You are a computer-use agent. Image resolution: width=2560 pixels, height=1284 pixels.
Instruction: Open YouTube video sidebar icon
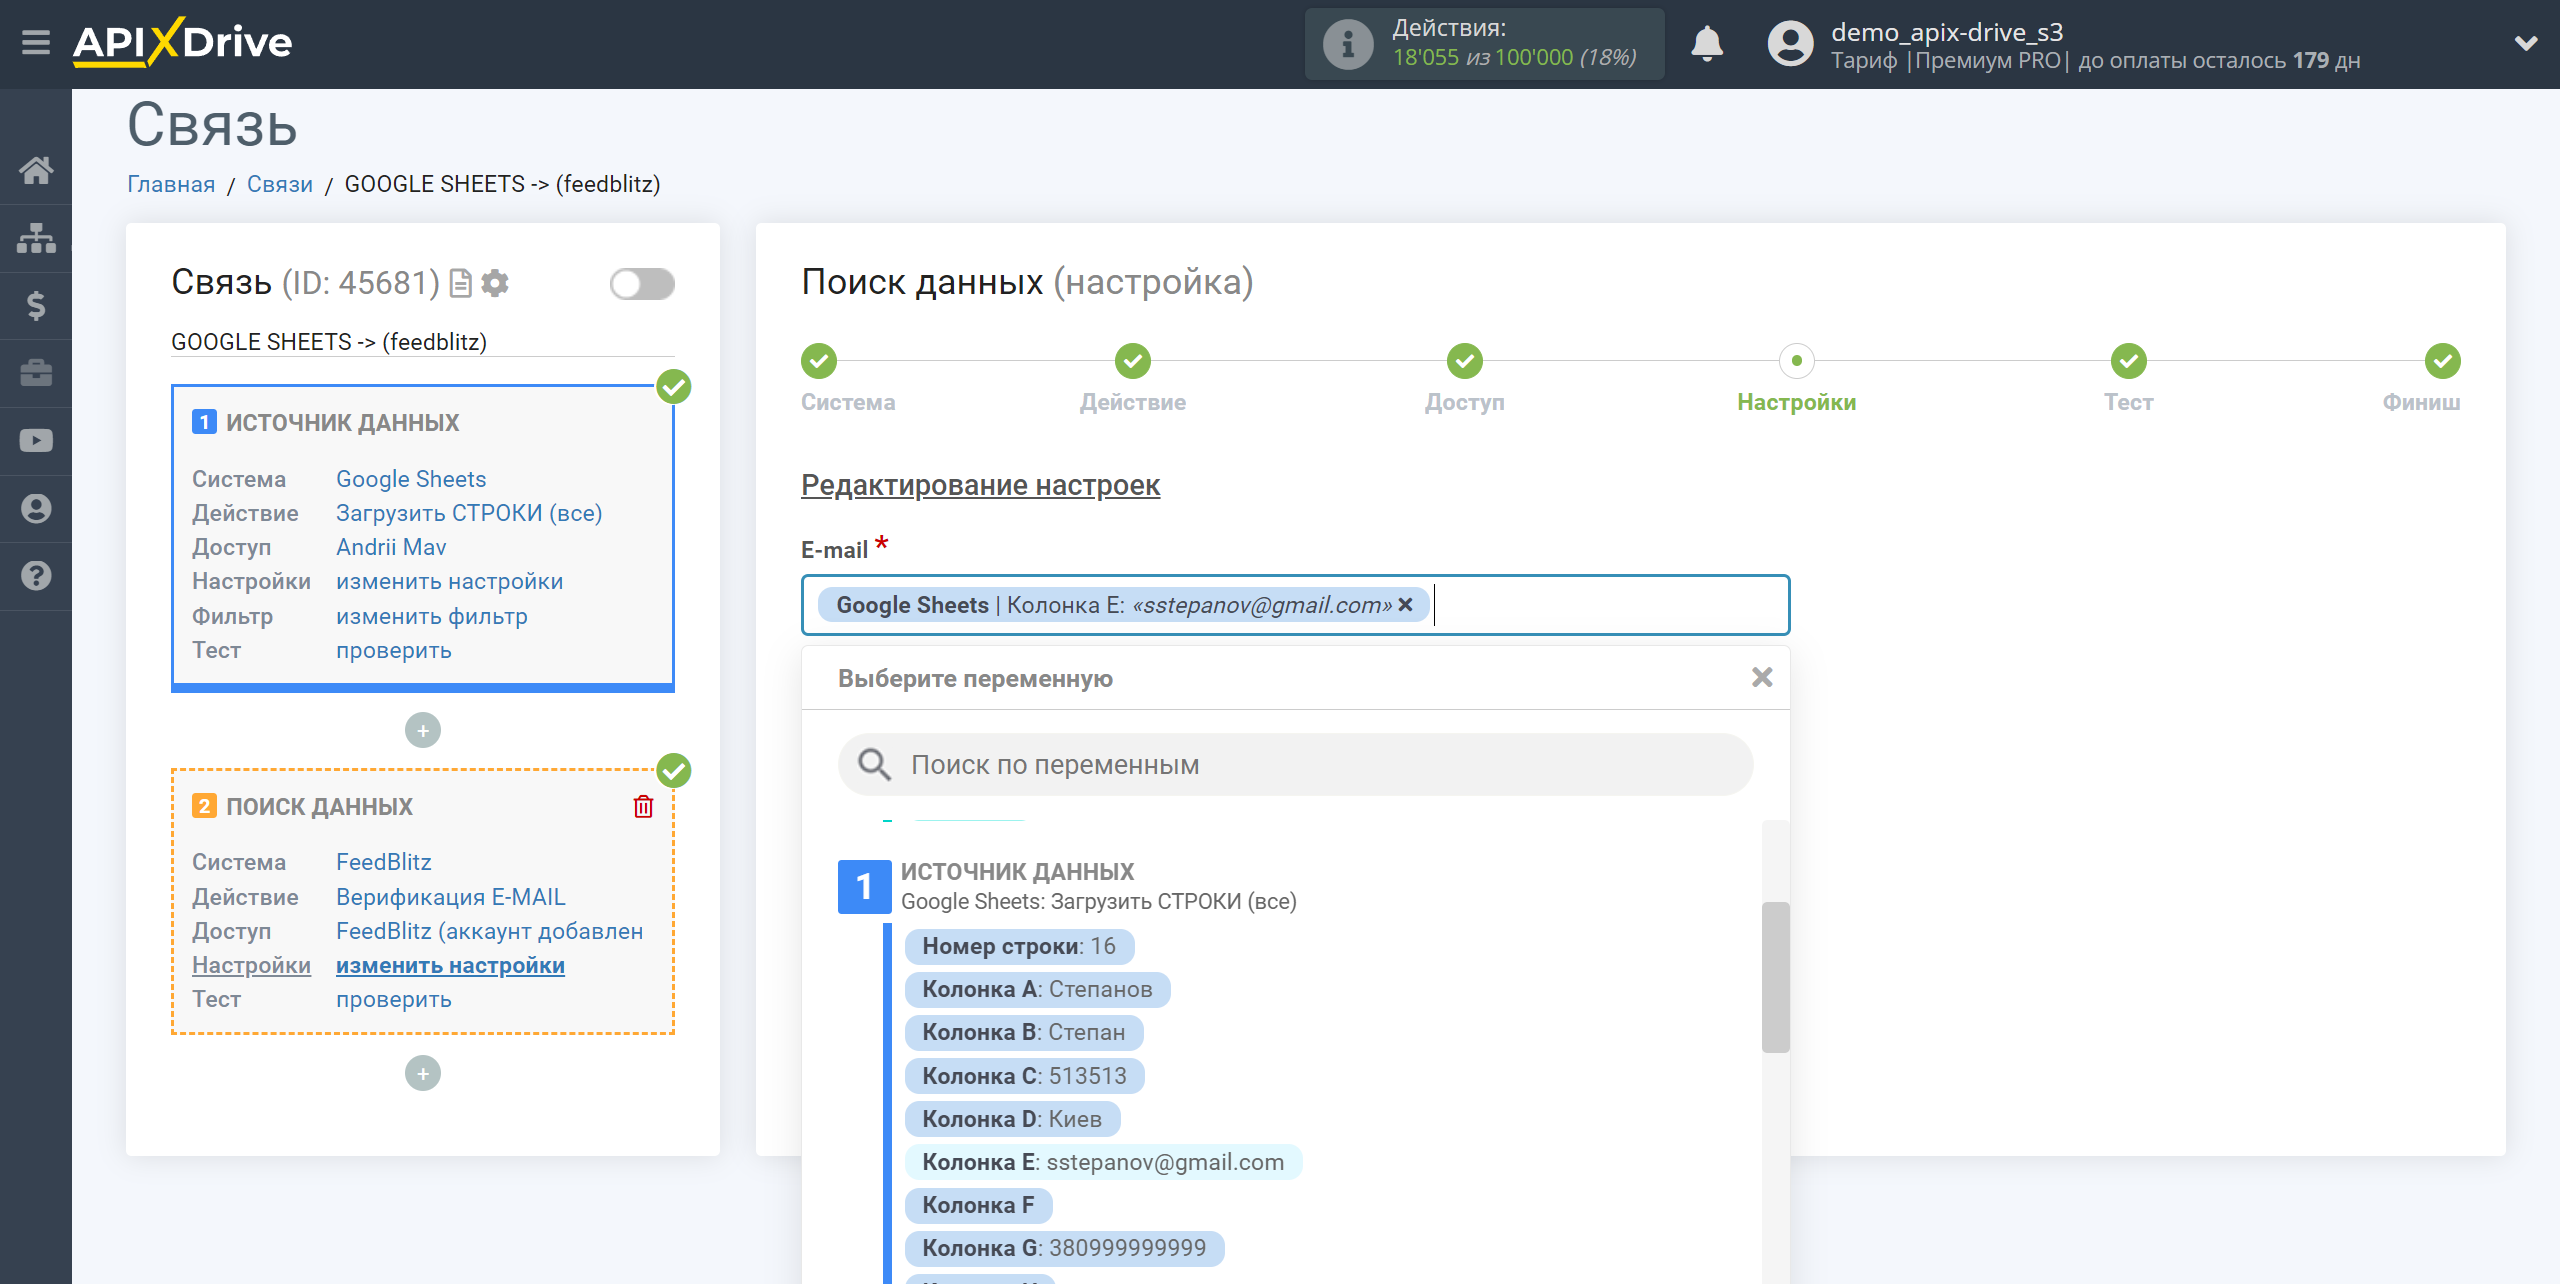[x=36, y=441]
